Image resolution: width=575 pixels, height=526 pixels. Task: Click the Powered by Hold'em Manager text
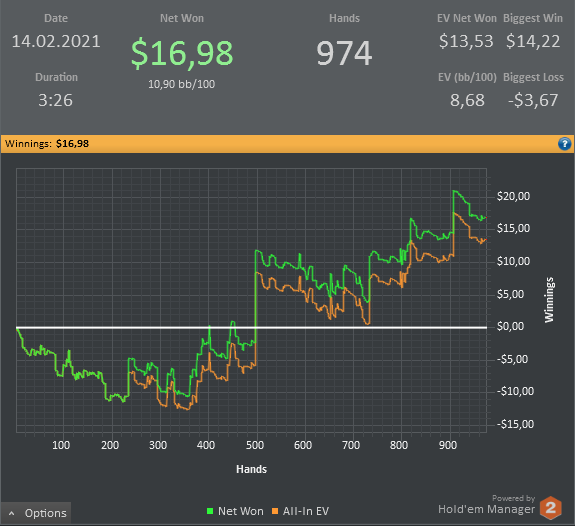coord(487,505)
